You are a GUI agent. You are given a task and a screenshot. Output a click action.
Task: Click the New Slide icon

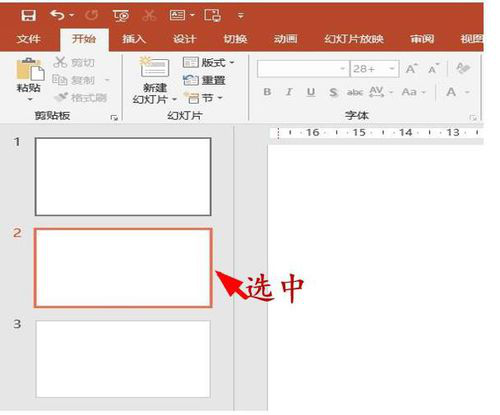154,67
